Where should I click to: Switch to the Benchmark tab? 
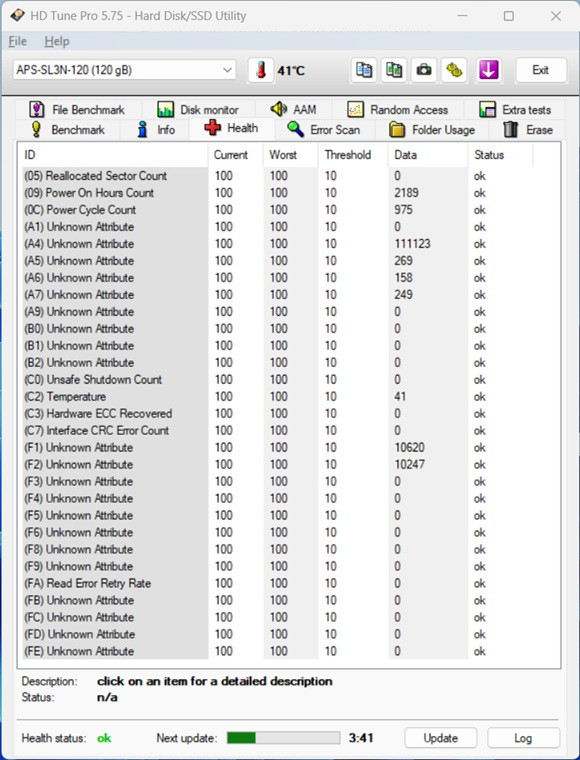pos(67,130)
